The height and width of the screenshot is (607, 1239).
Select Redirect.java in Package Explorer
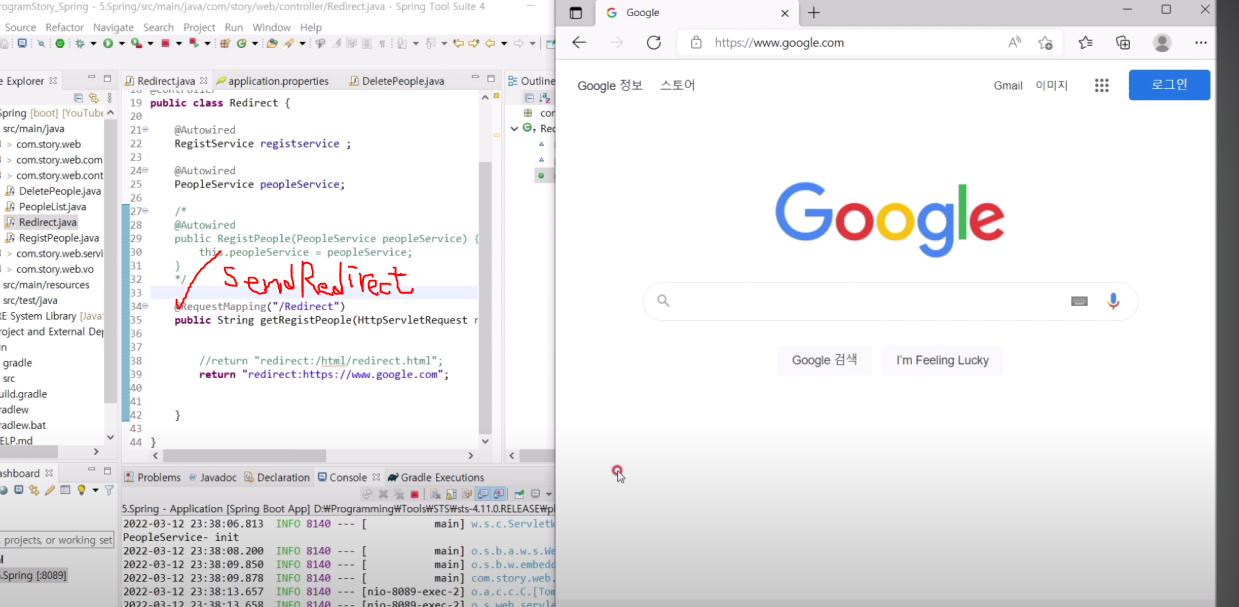41,222
